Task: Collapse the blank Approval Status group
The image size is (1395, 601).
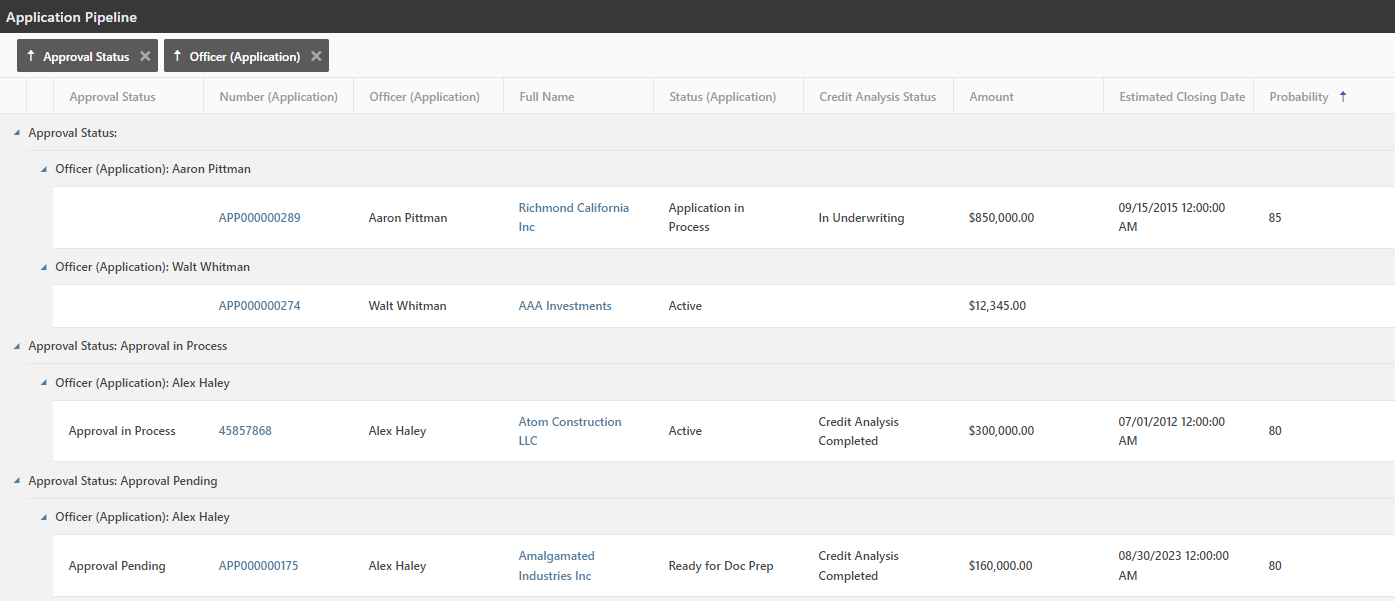Action: pos(16,133)
